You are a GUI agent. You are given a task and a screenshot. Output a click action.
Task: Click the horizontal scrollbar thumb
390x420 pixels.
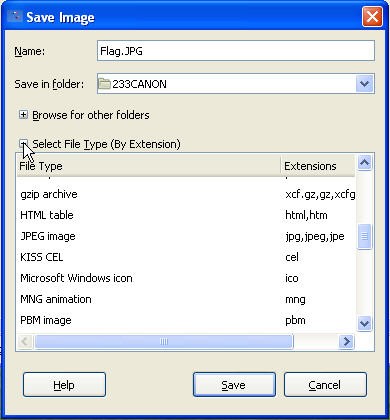[x=164, y=341]
